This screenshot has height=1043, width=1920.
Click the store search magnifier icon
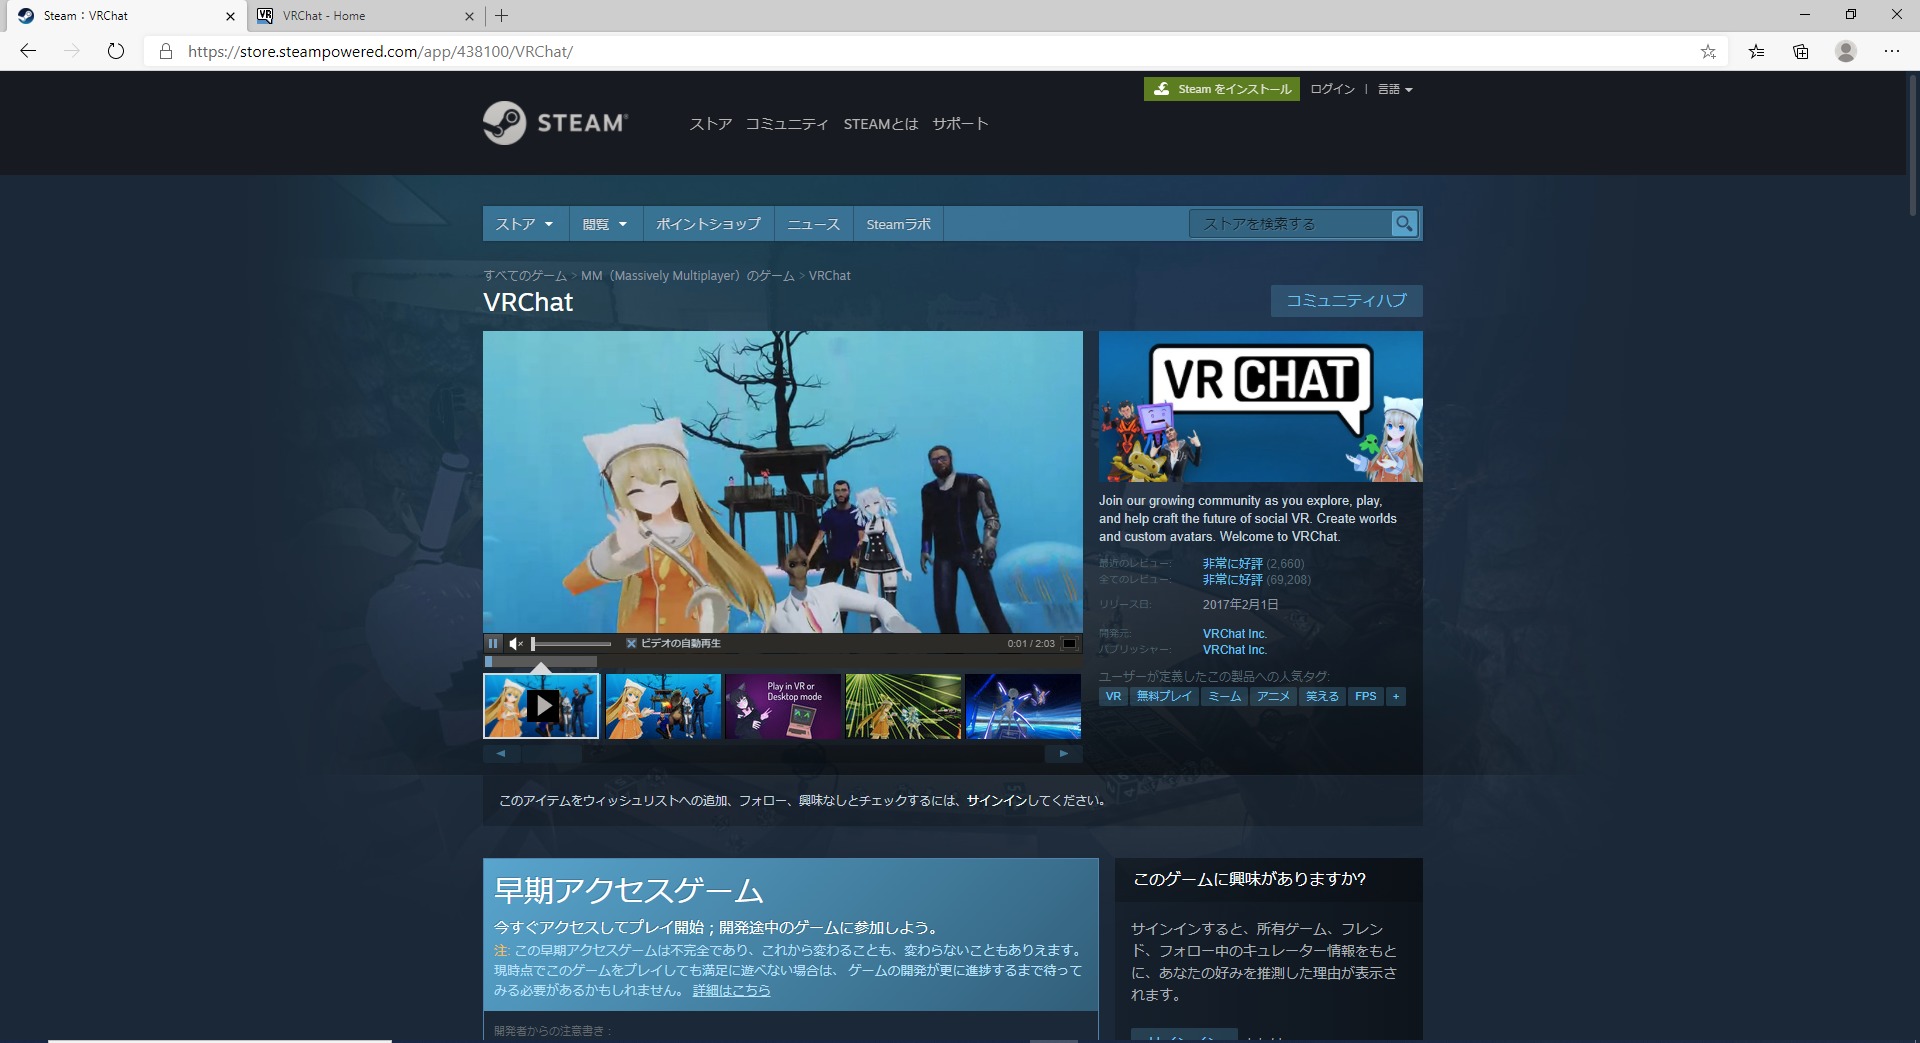click(1404, 223)
